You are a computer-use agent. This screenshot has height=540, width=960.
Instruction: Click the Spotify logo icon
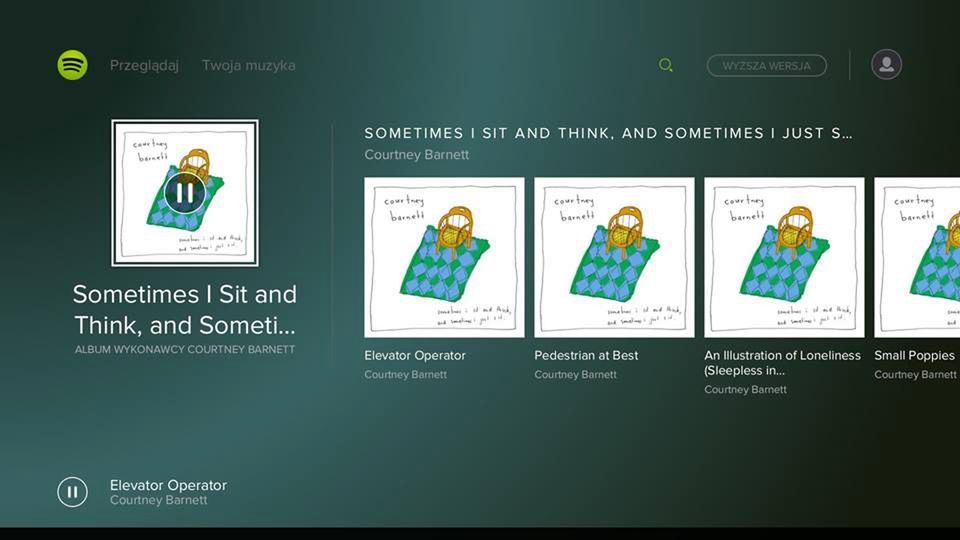72,65
